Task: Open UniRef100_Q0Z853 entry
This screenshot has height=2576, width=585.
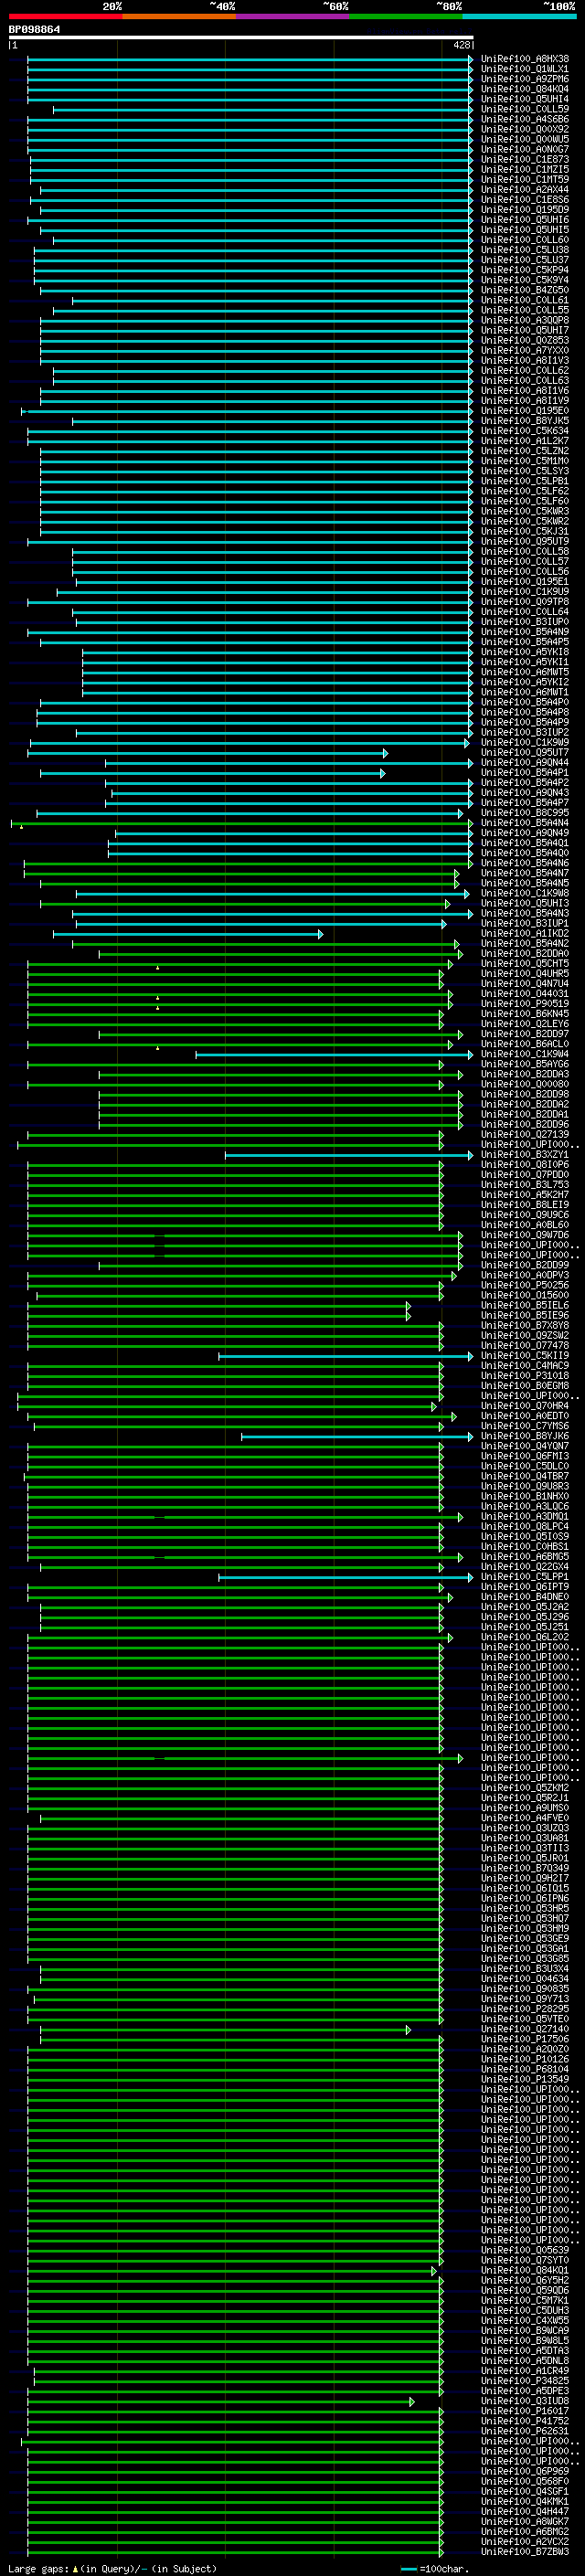Action: click(x=525, y=340)
